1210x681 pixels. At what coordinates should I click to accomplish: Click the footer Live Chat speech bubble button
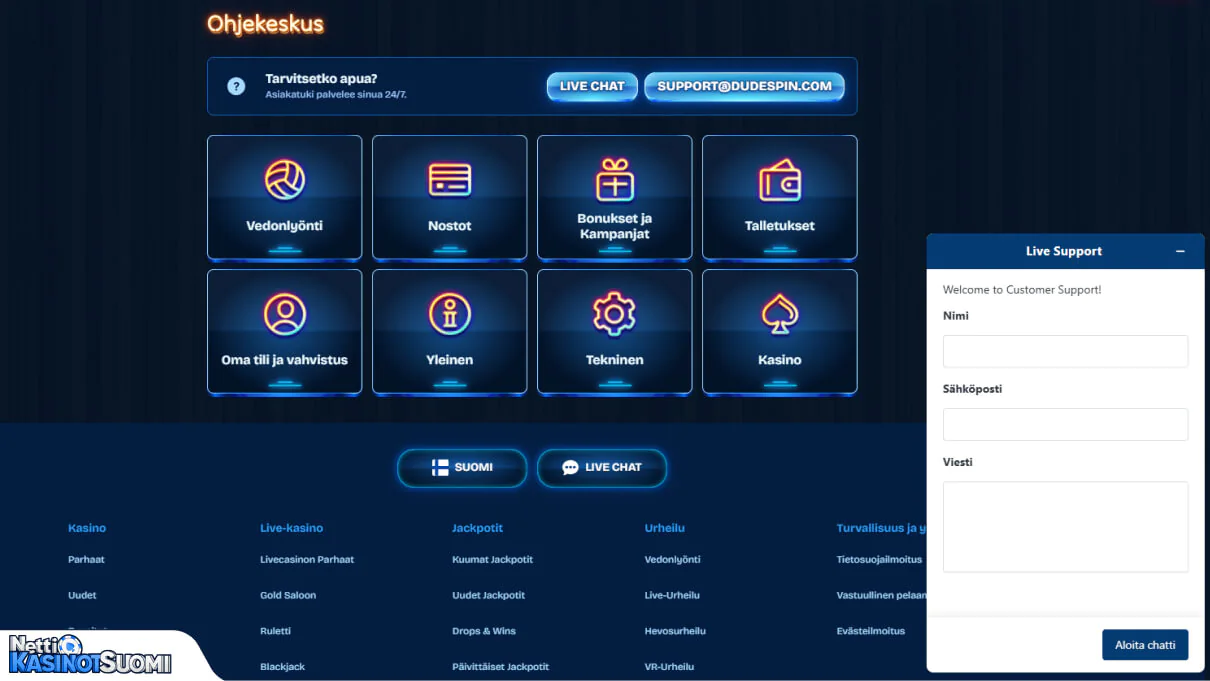point(602,467)
